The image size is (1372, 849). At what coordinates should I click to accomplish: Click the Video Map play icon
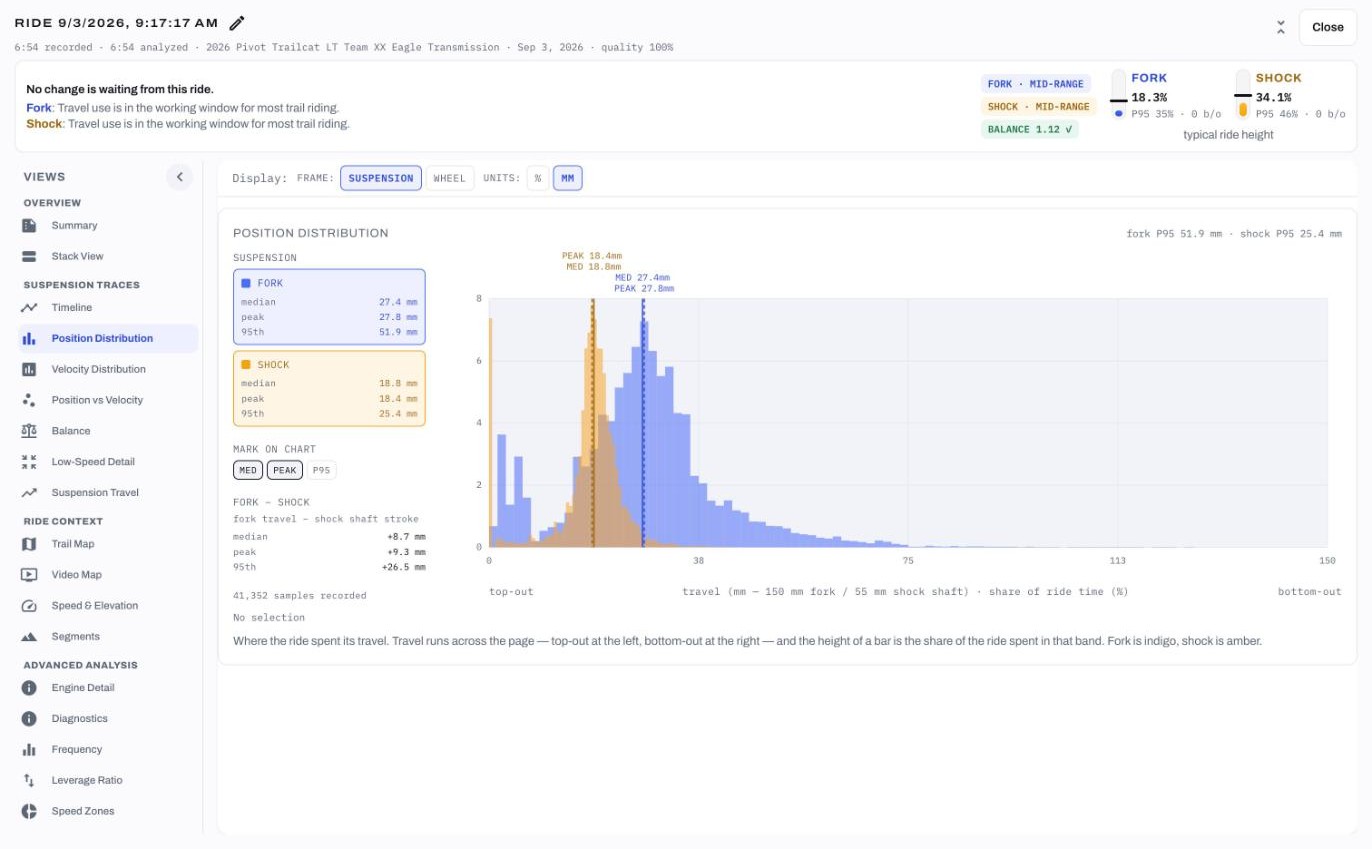29,575
